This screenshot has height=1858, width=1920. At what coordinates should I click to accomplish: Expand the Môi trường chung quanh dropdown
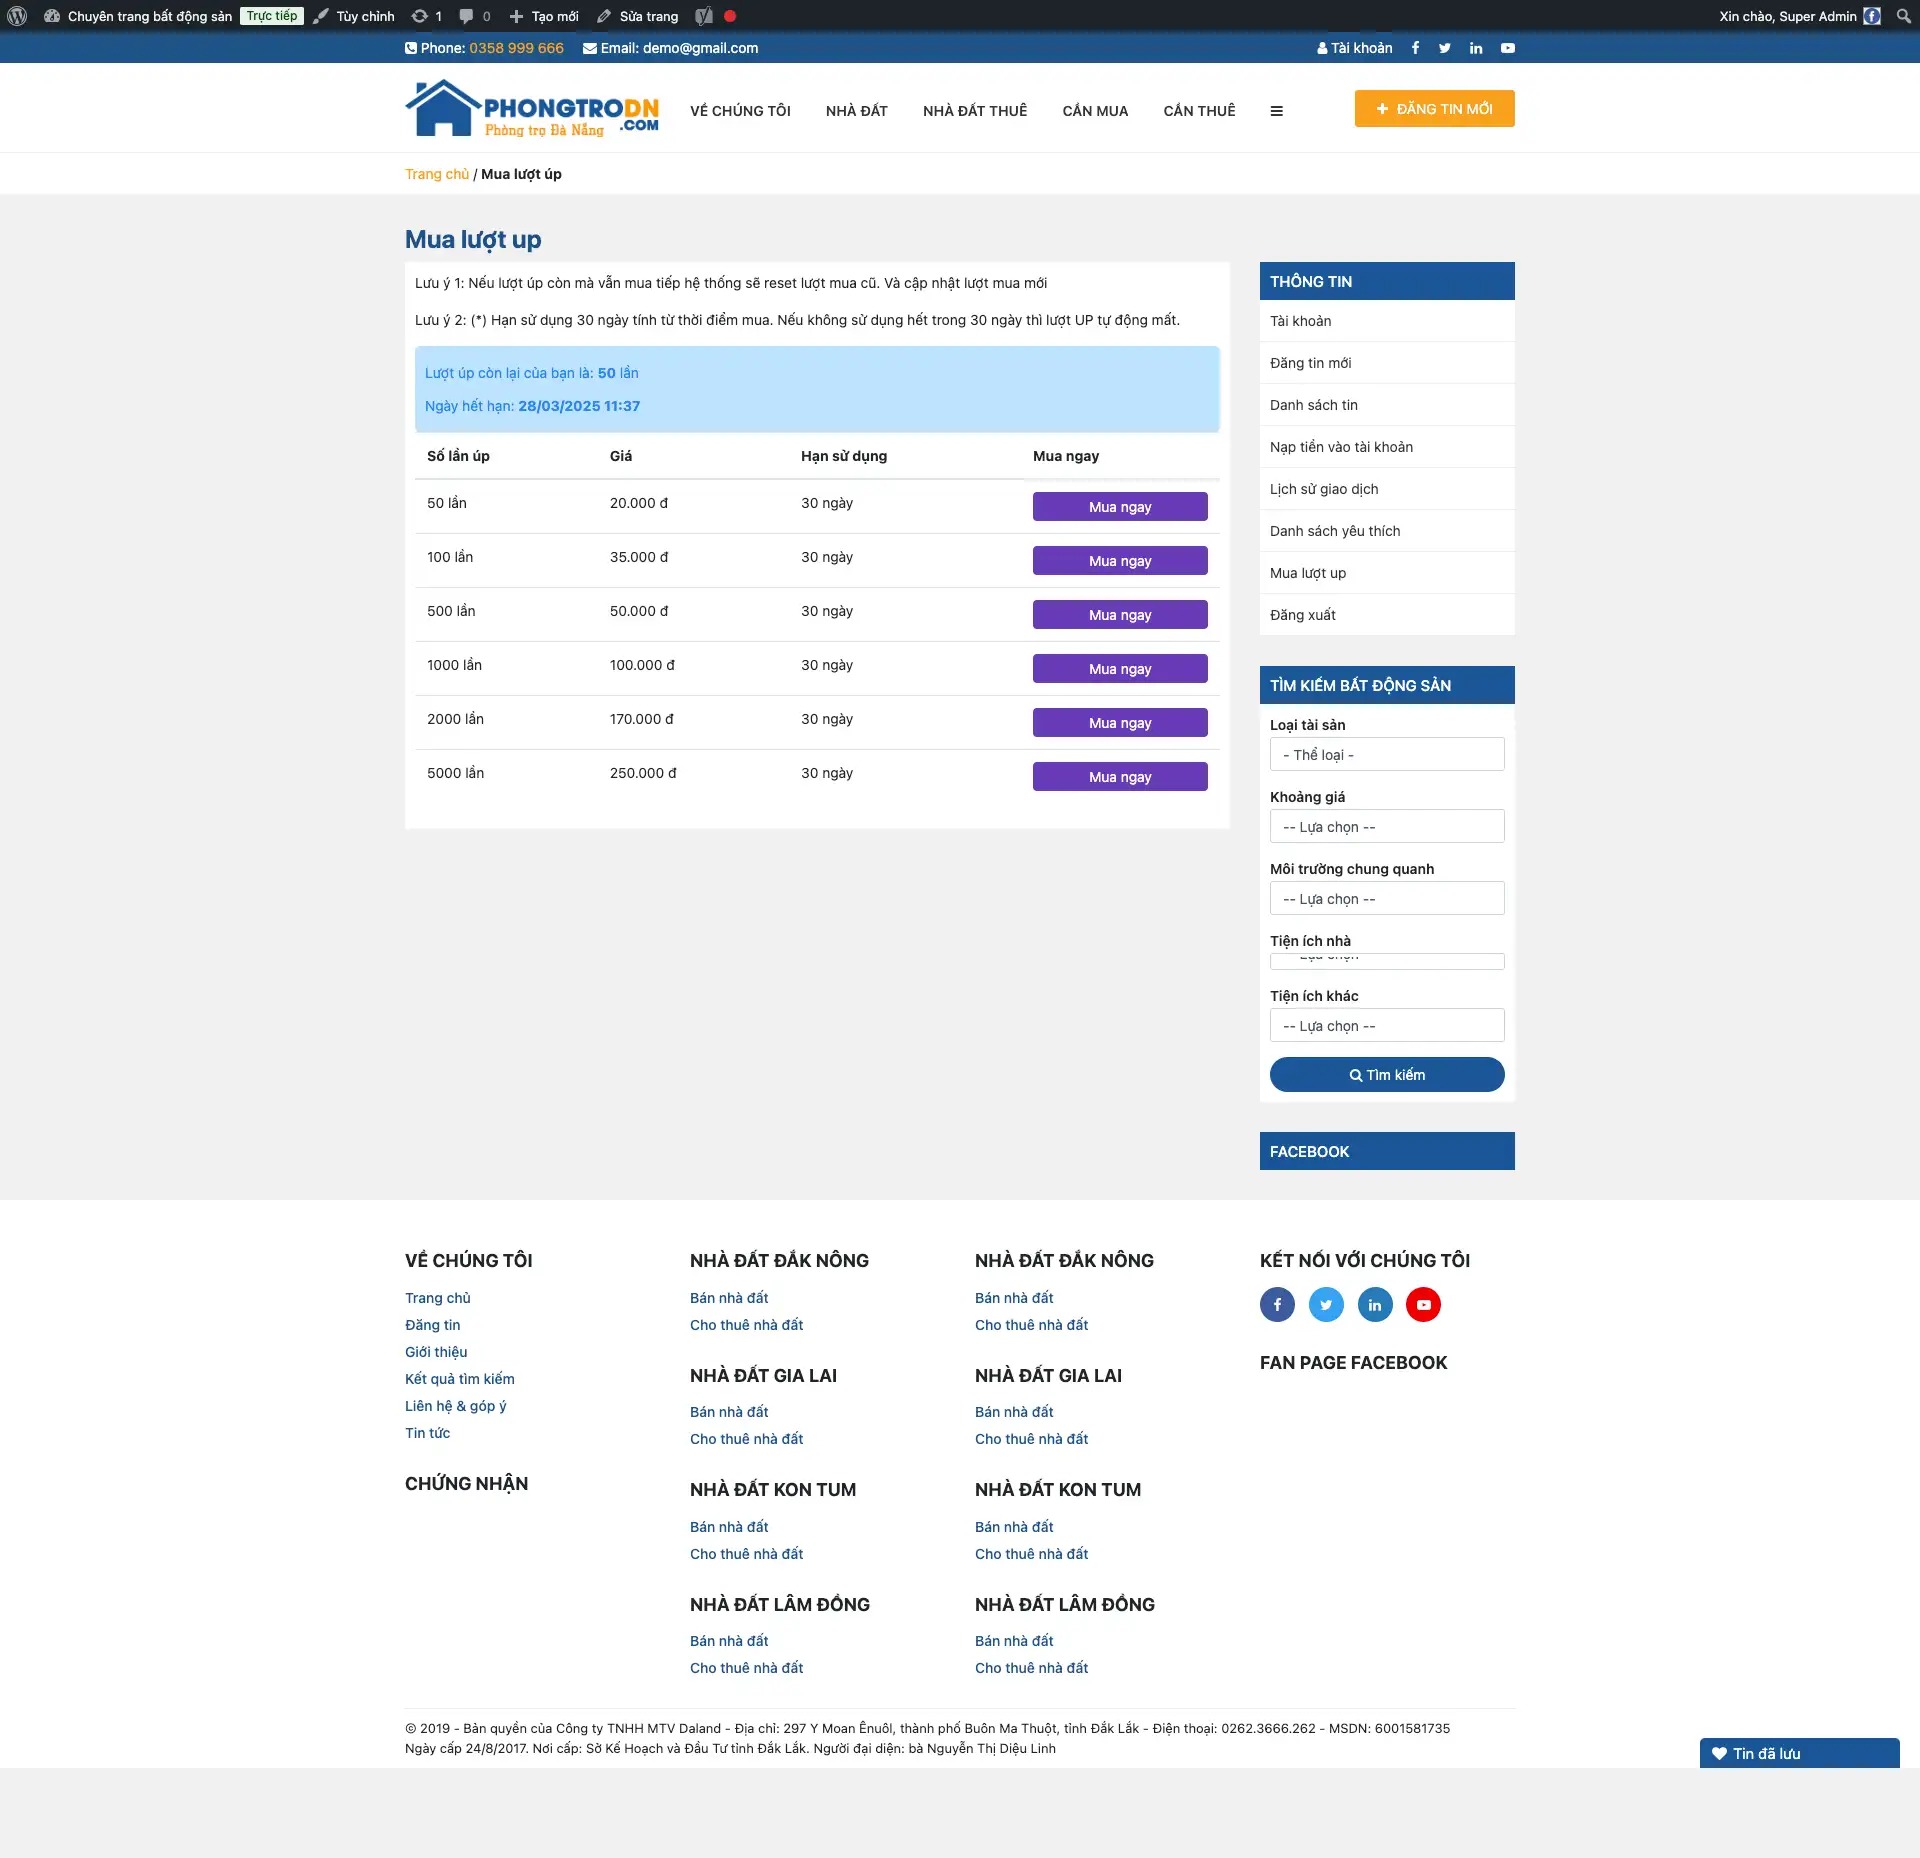(1386, 899)
